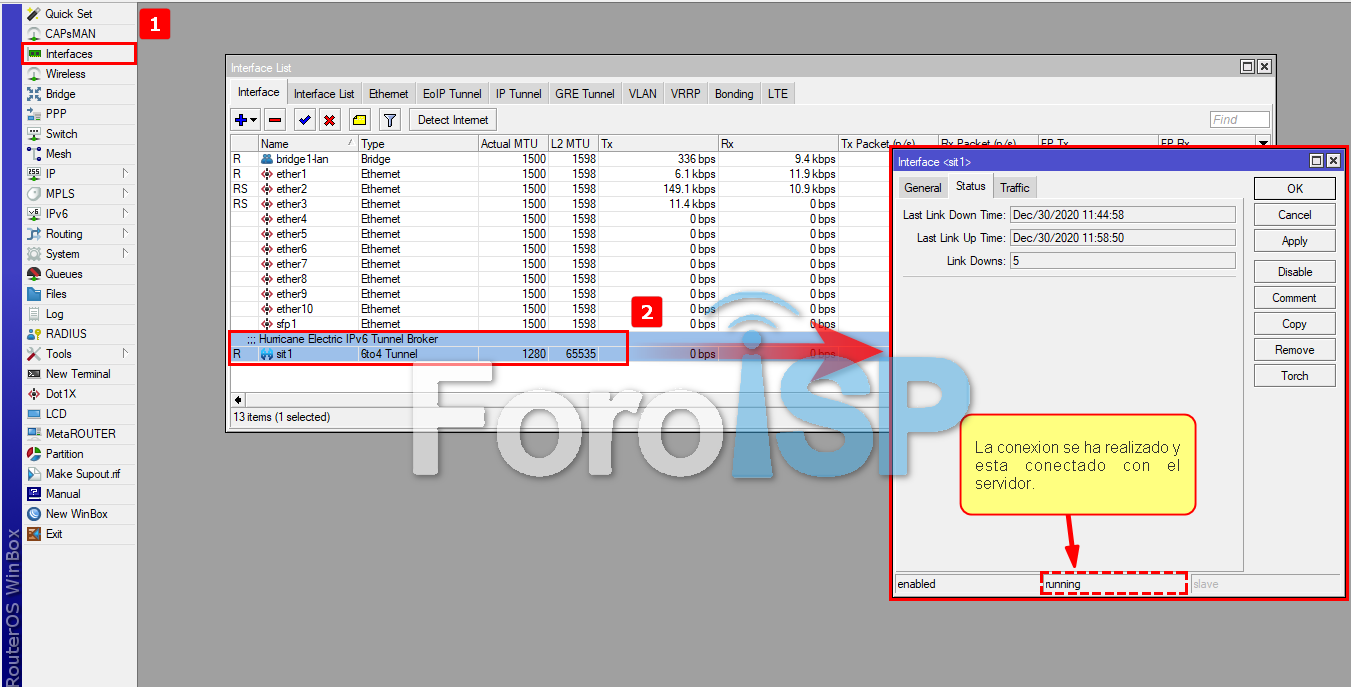Click the Torch button
This screenshot has height=687, width=1351.
pos(1294,376)
